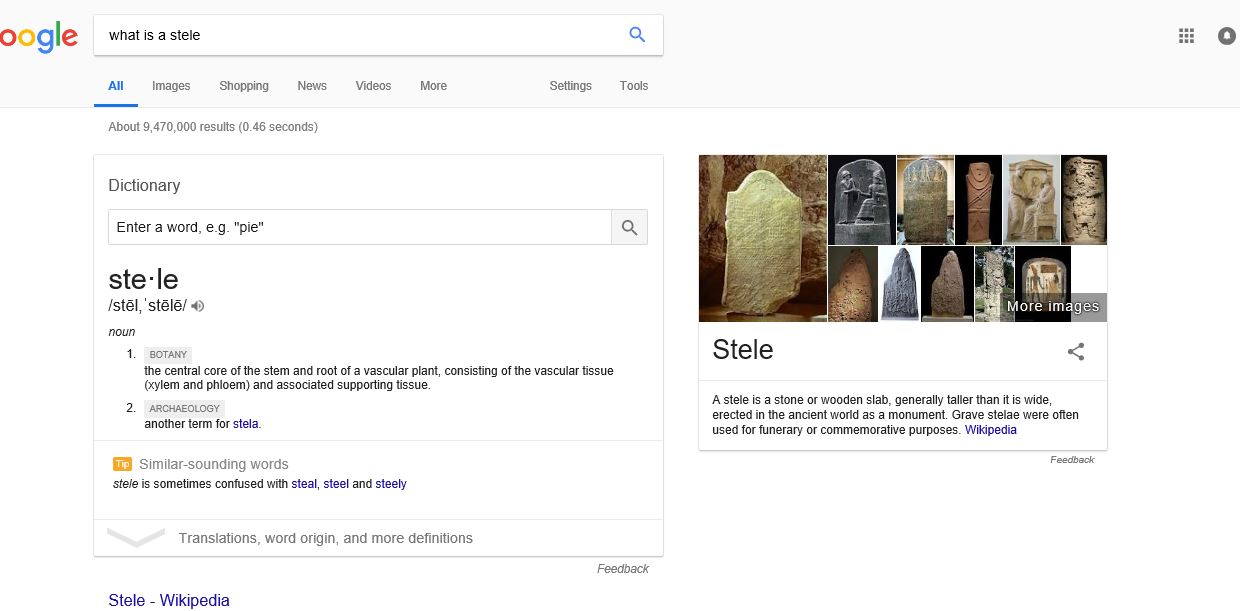
Task: Click the steely similar-word link
Action: pos(391,484)
